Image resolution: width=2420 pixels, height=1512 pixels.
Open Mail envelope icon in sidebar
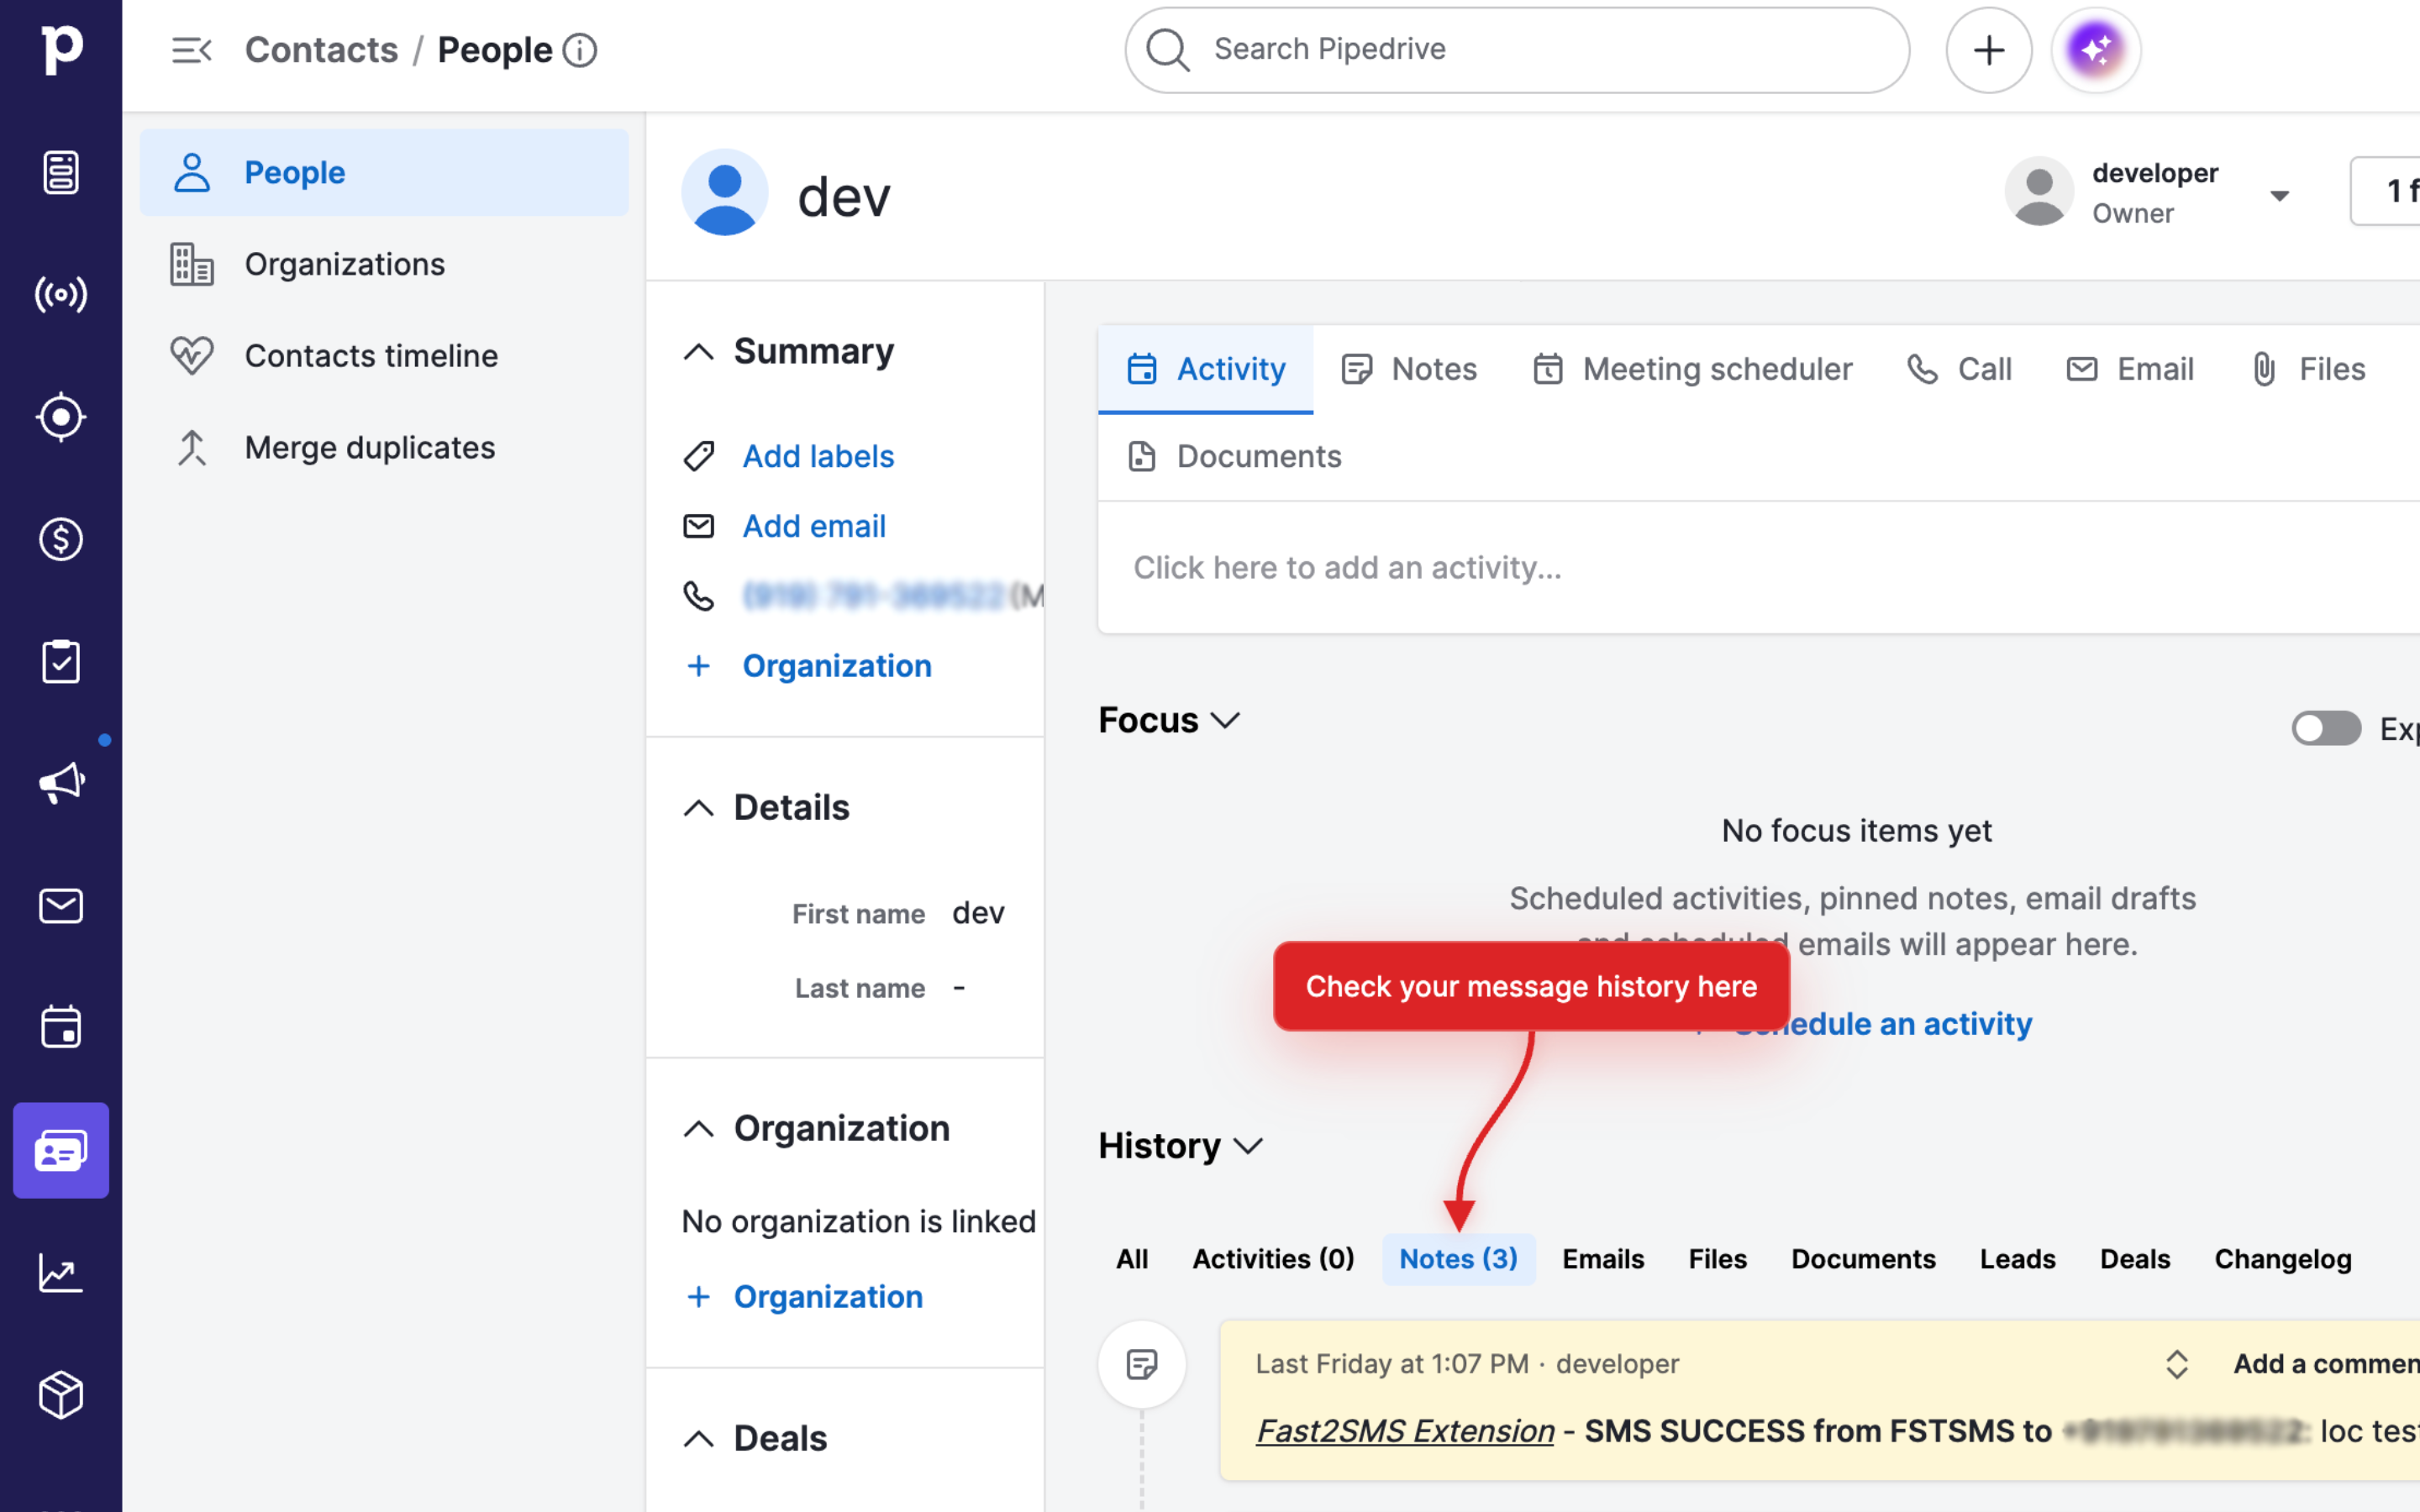pyautogui.click(x=61, y=906)
